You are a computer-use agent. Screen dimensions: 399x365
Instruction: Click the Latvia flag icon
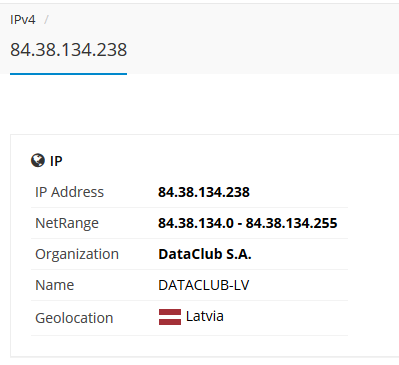170,317
